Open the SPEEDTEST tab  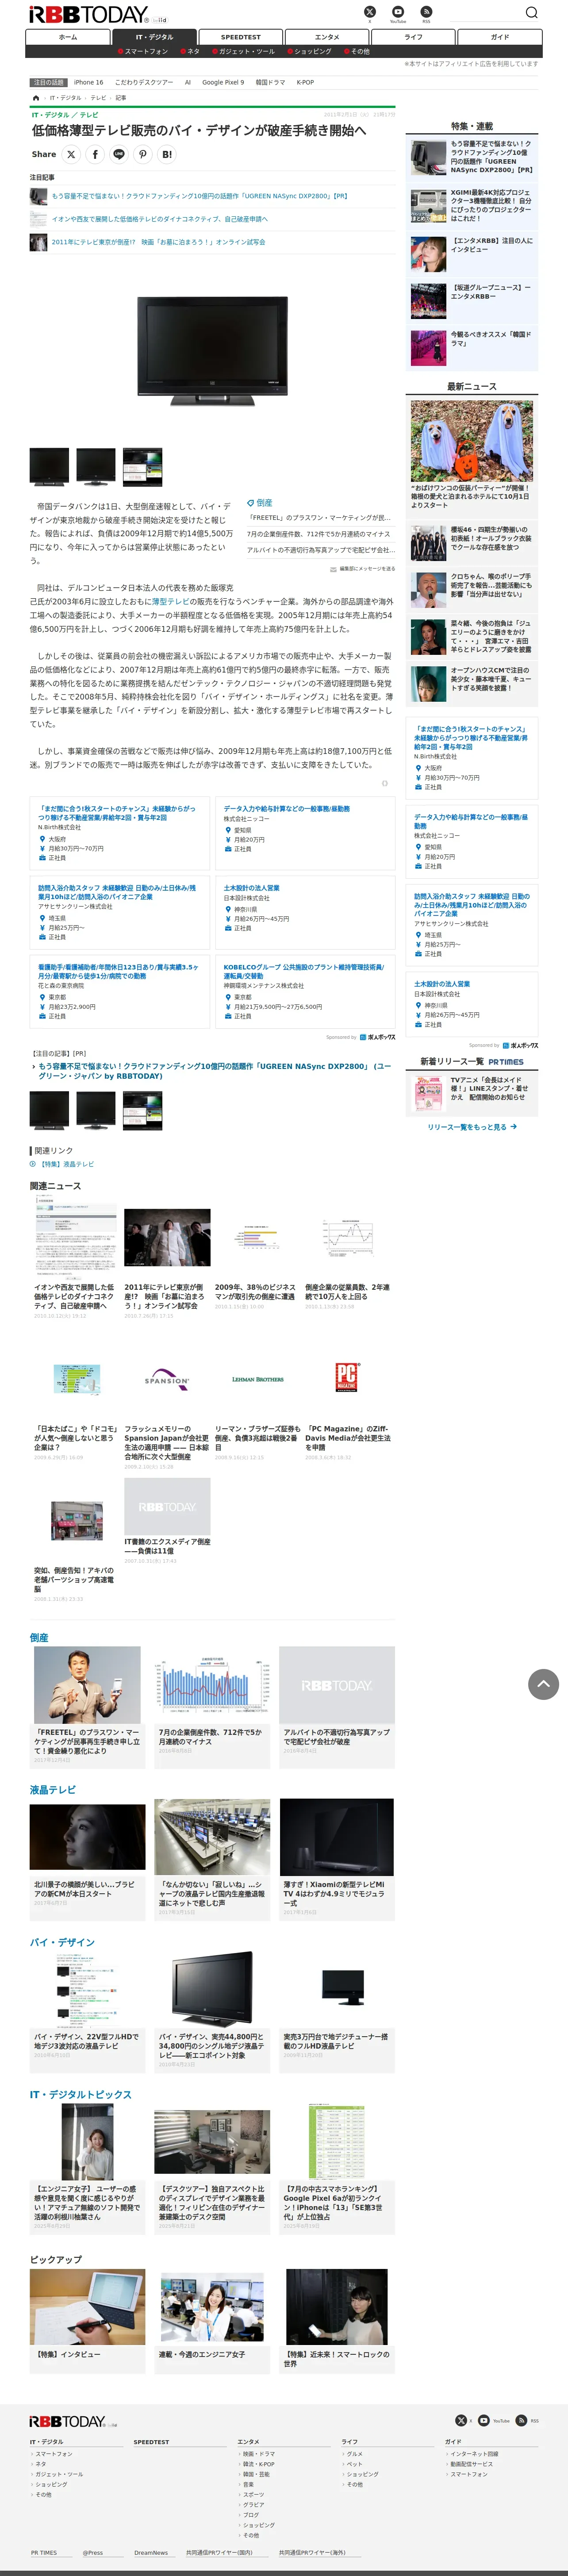pos(241,37)
